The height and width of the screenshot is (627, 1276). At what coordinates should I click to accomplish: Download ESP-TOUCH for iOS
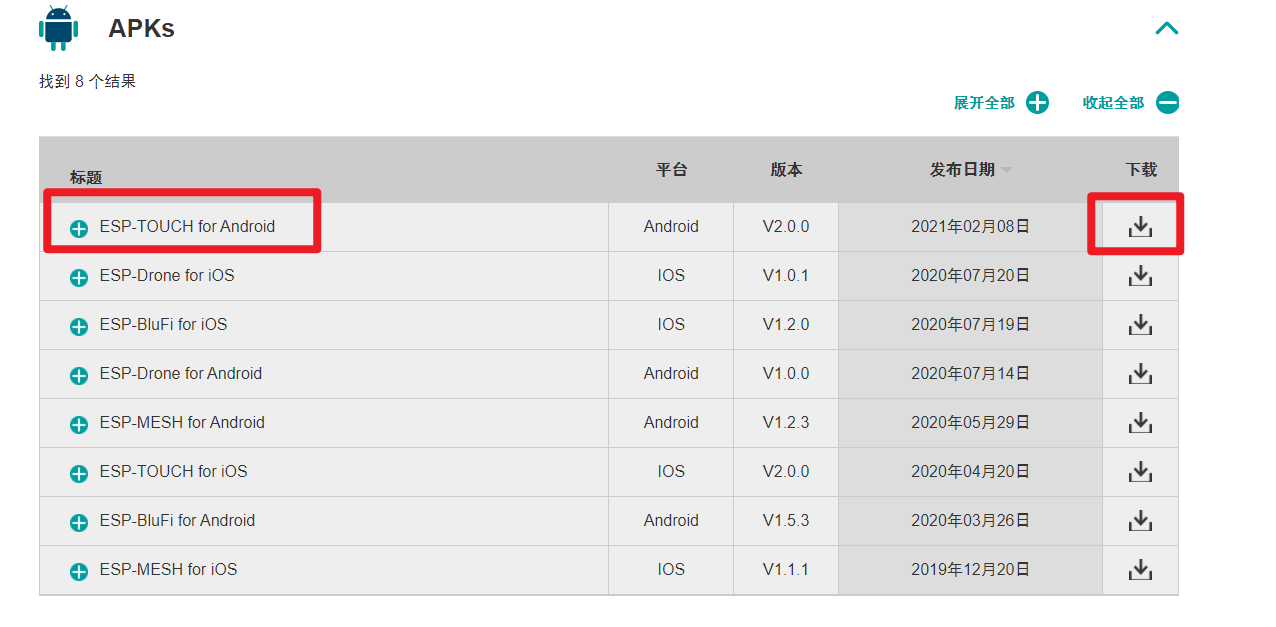tap(1140, 471)
